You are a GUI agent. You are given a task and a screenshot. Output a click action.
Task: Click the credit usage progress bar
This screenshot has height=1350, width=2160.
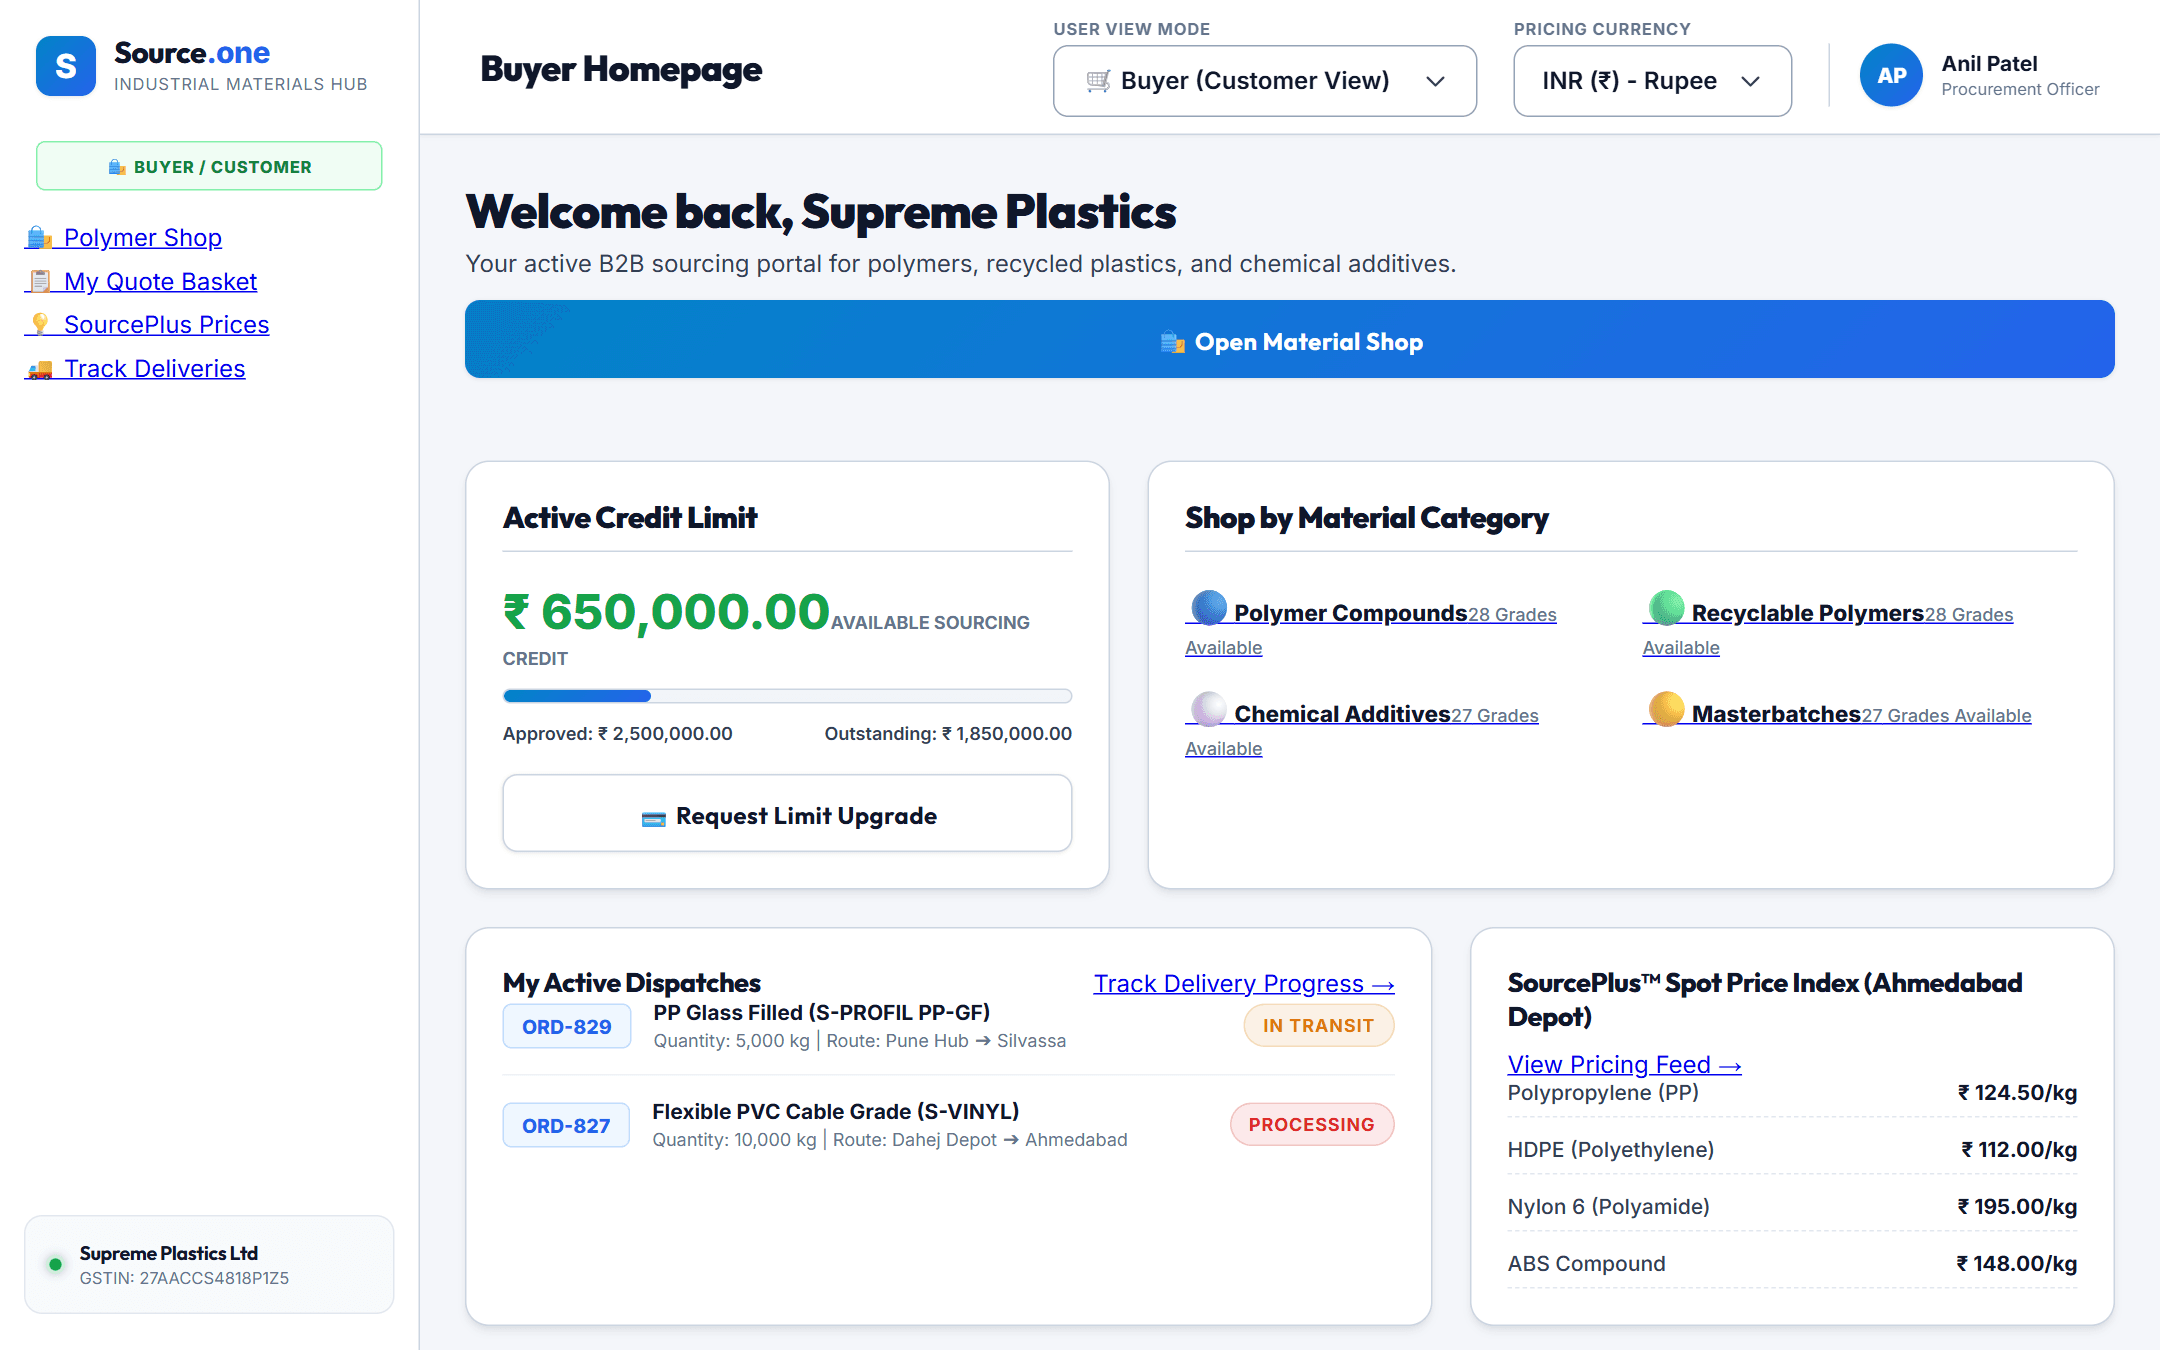pos(787,696)
